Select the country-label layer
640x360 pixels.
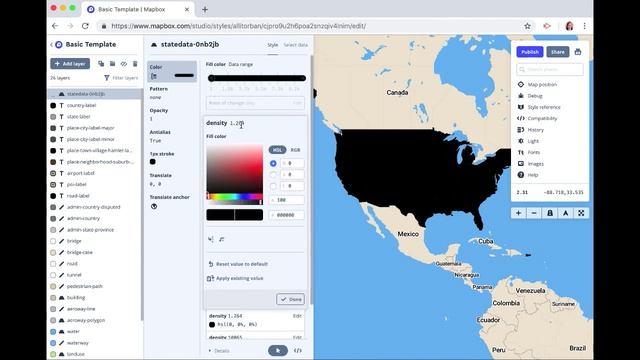95,105
